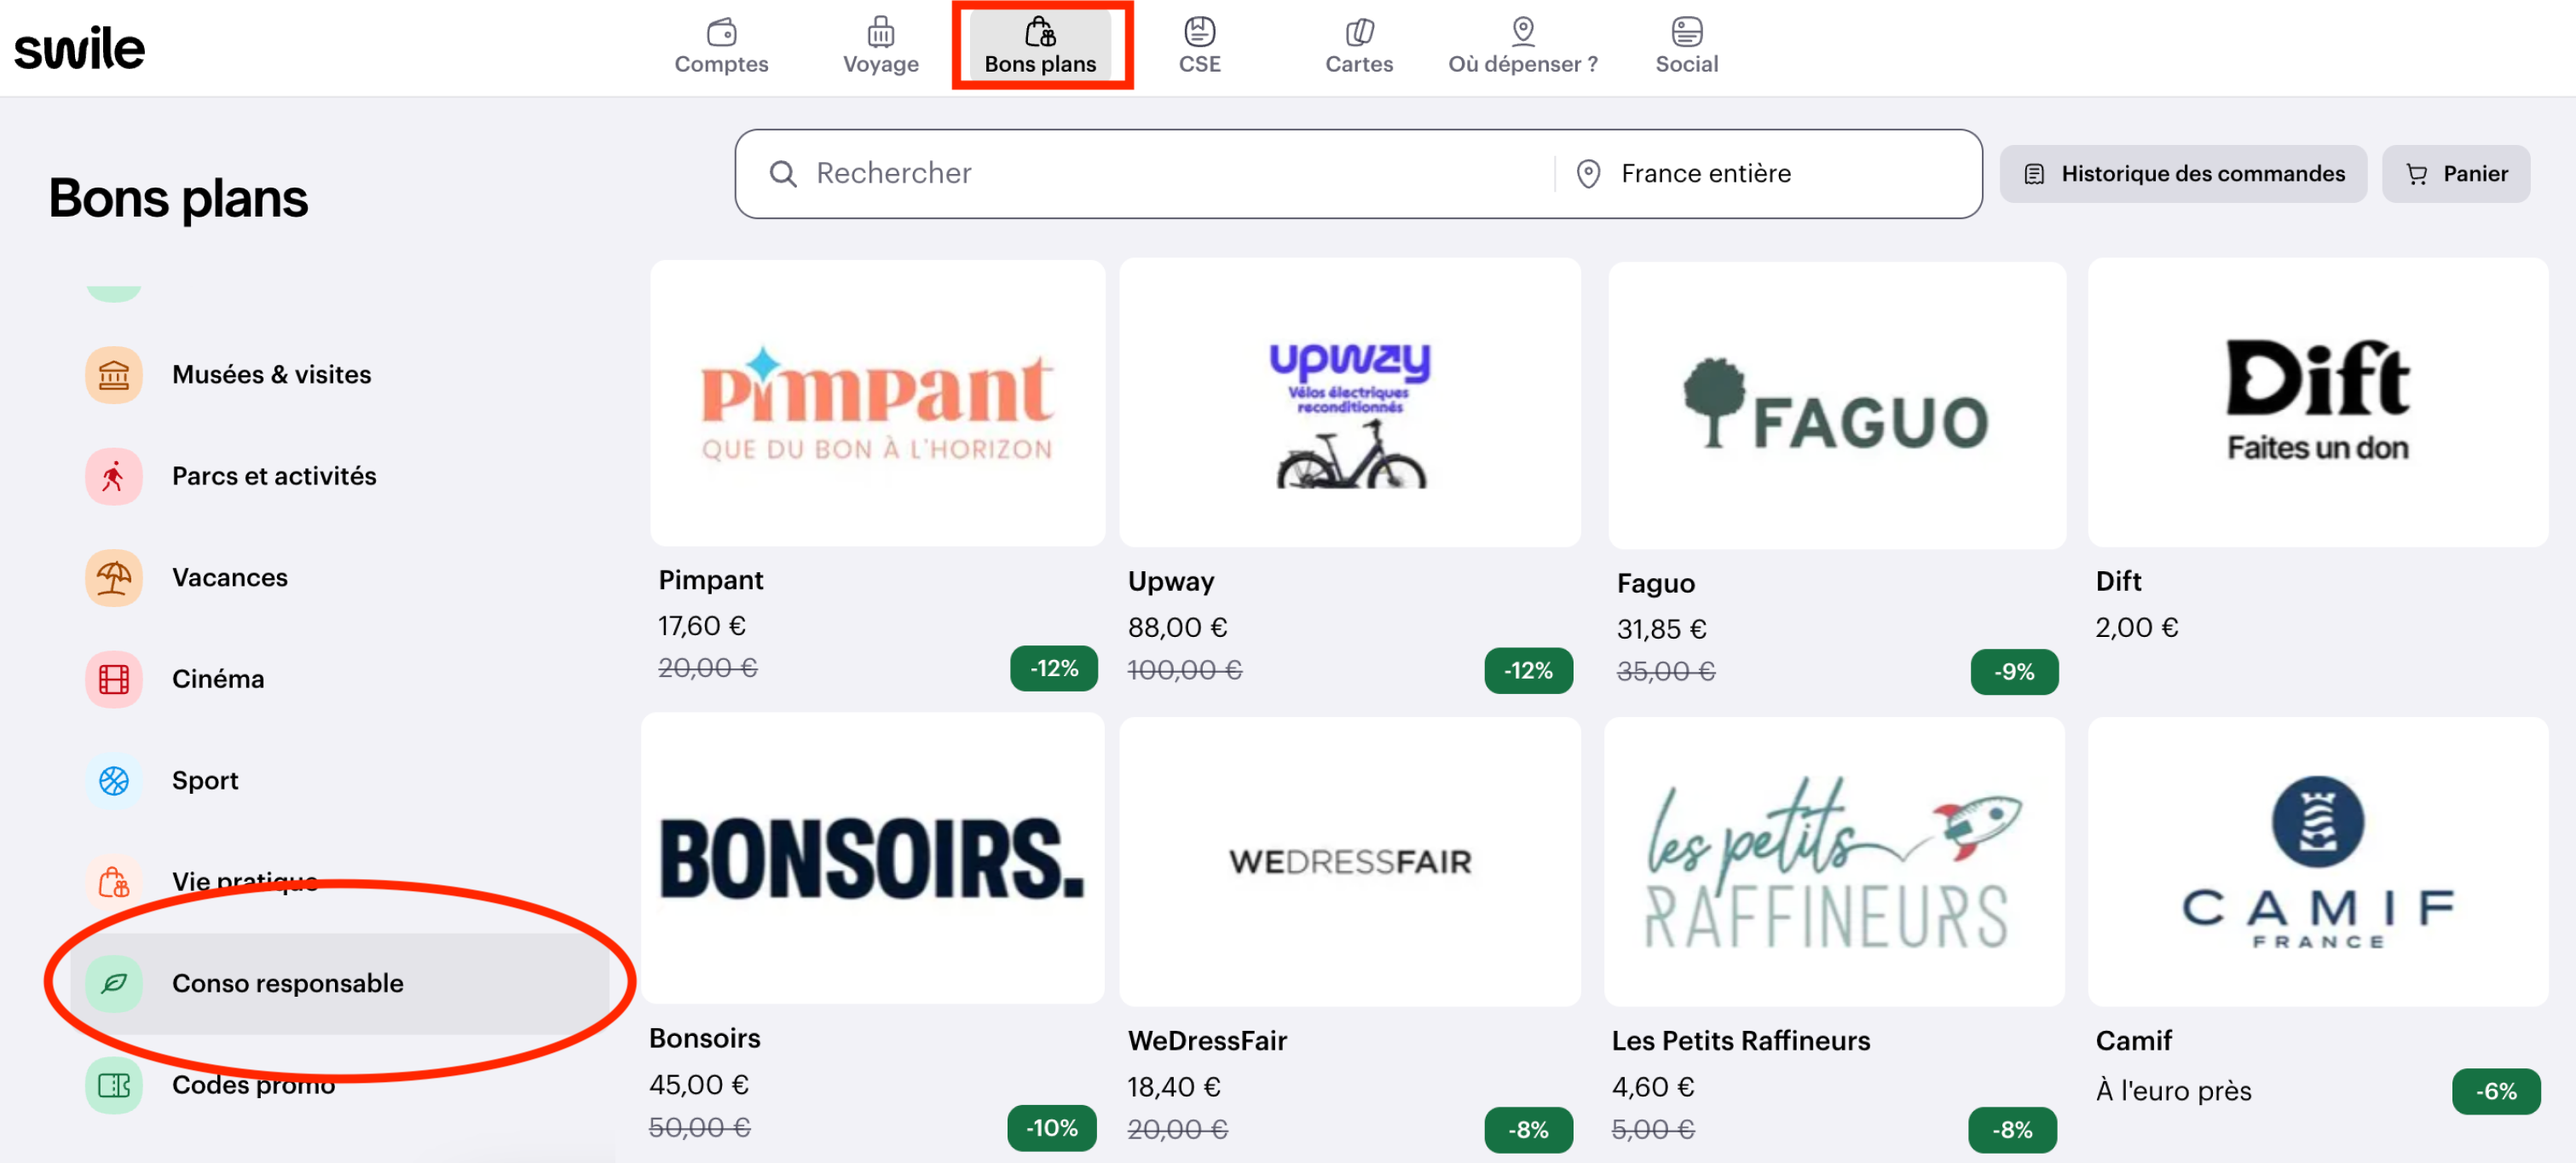Open the France entière location selector
This screenshot has width=2576, height=1163.
pos(1704,174)
